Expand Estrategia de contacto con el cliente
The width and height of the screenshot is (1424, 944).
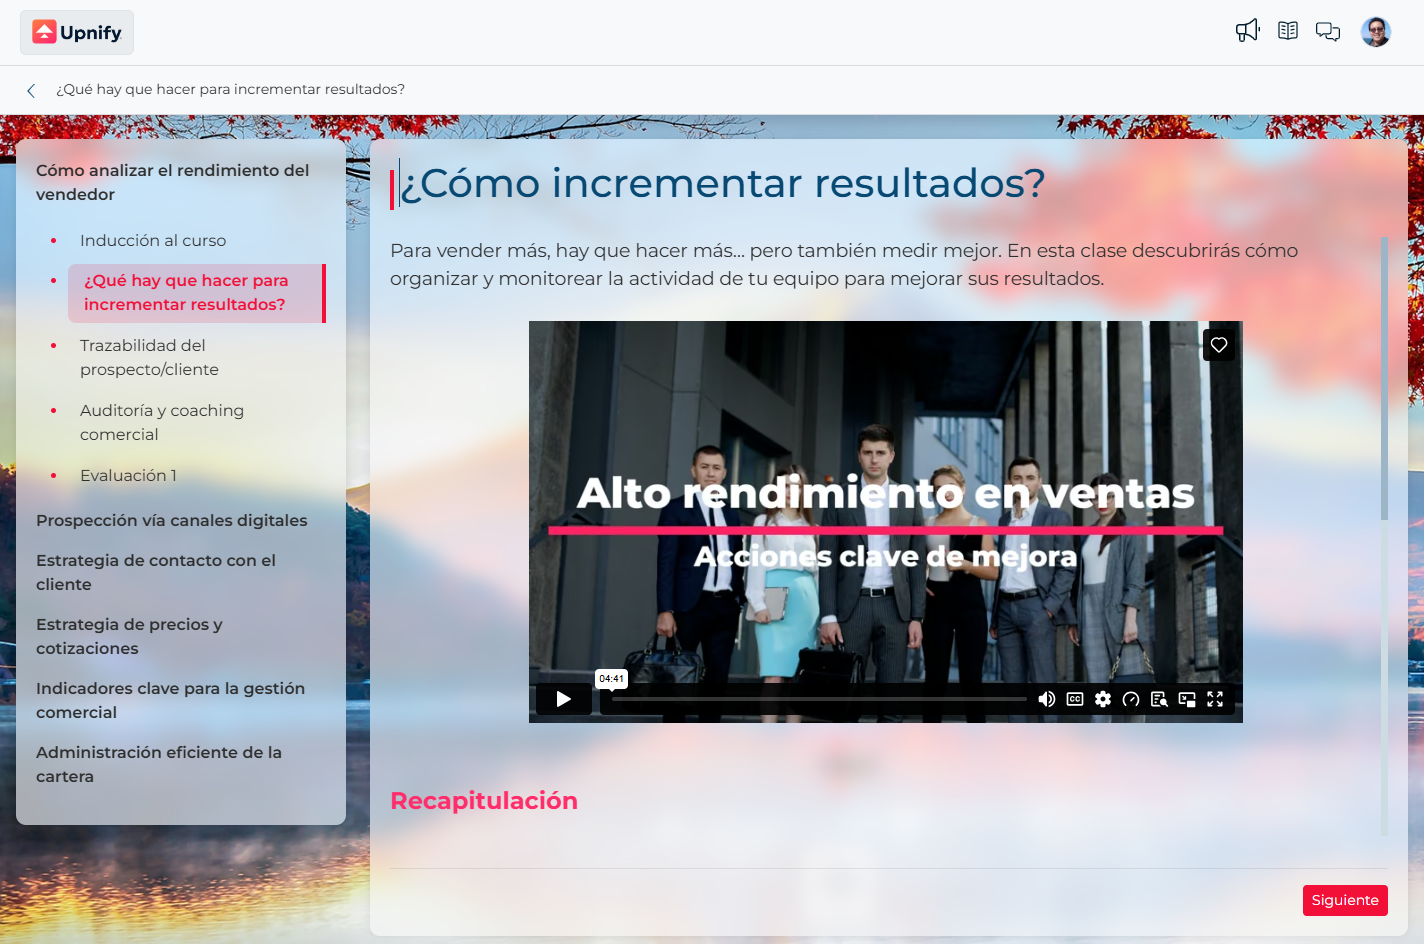pyautogui.click(x=156, y=572)
